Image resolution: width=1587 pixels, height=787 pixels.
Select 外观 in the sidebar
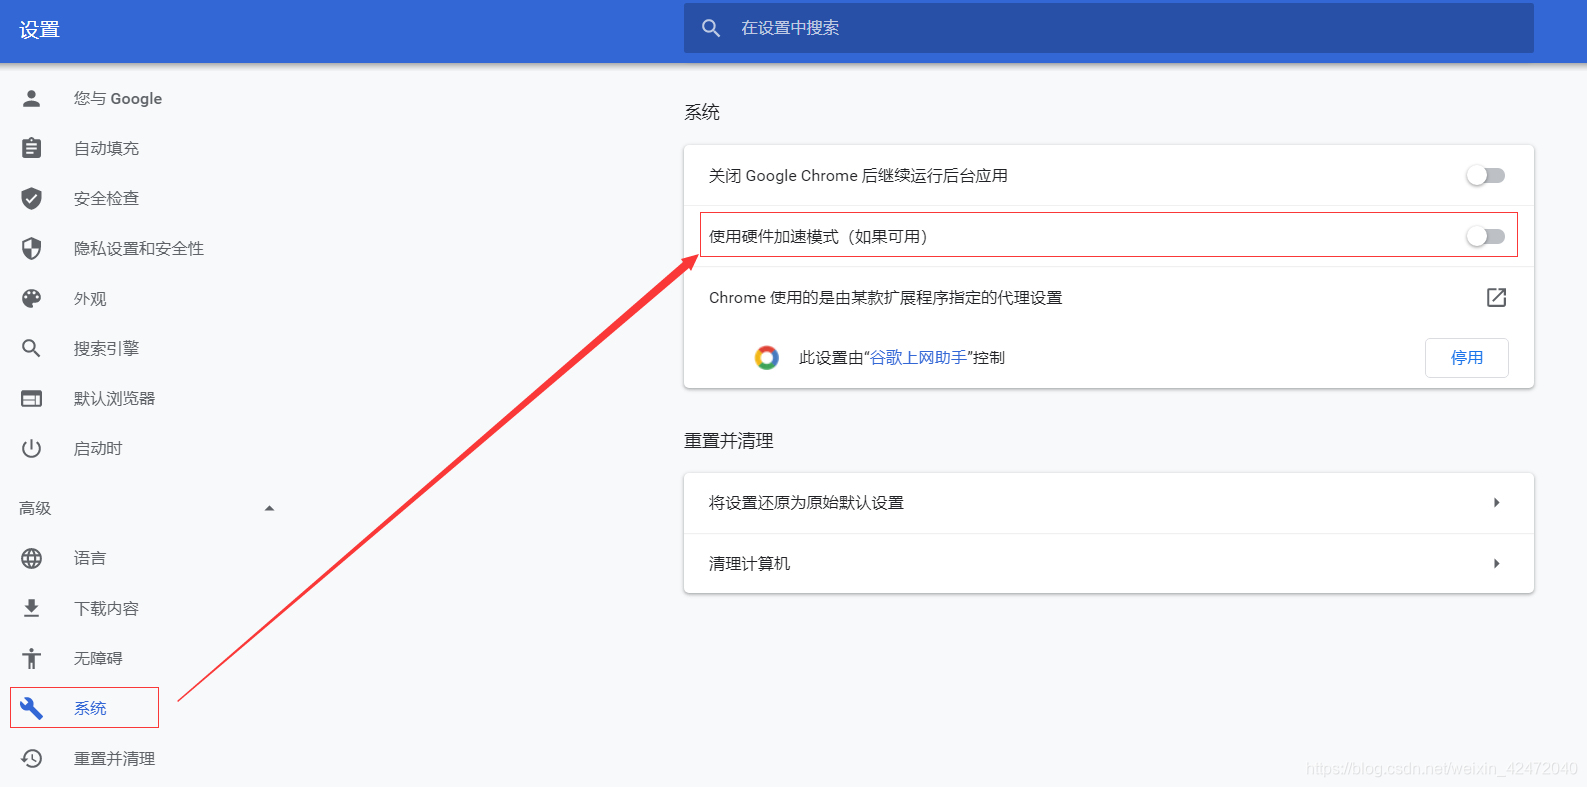click(90, 298)
